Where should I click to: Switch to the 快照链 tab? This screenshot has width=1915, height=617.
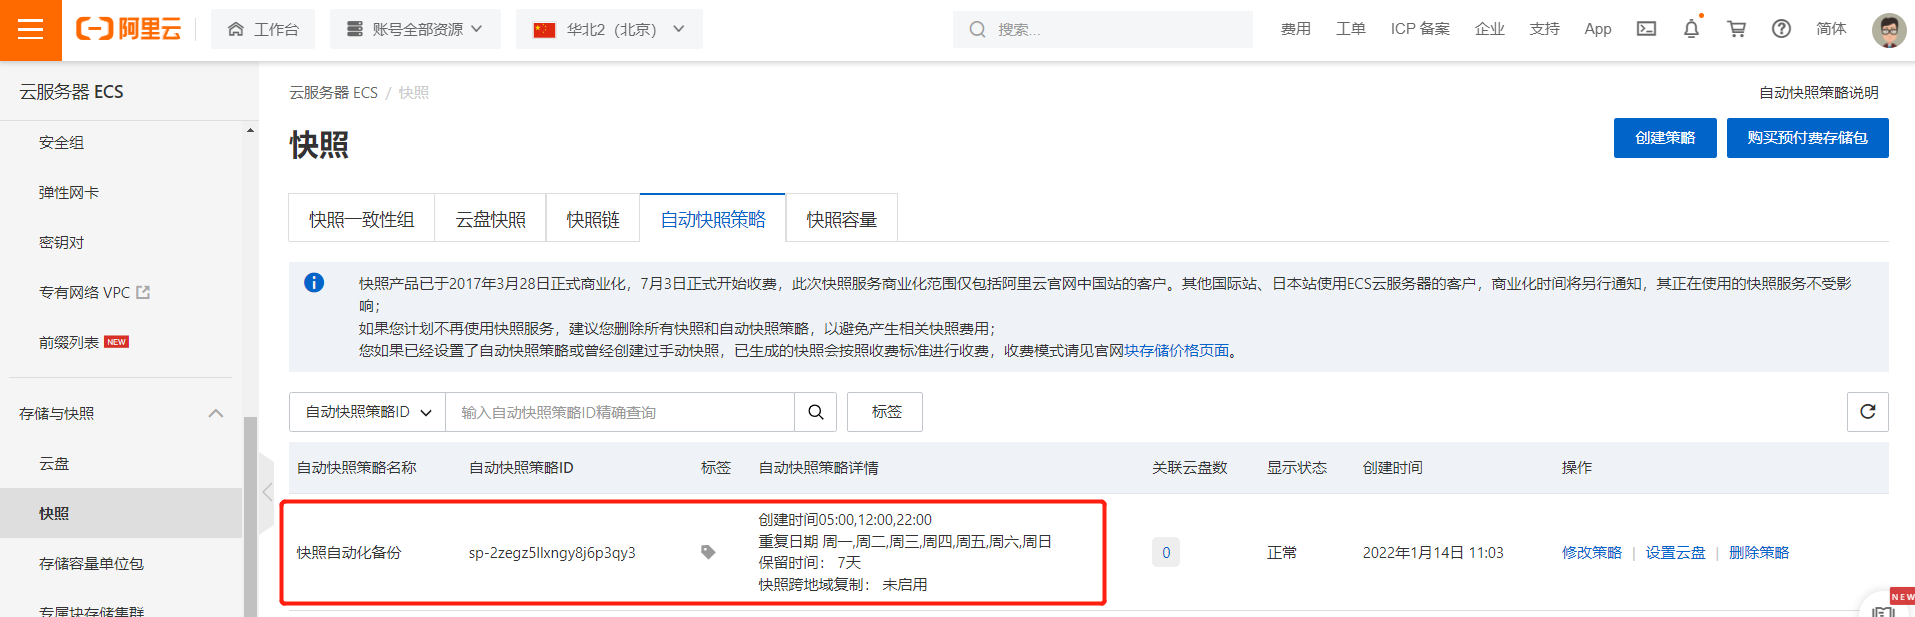pyautogui.click(x=593, y=219)
